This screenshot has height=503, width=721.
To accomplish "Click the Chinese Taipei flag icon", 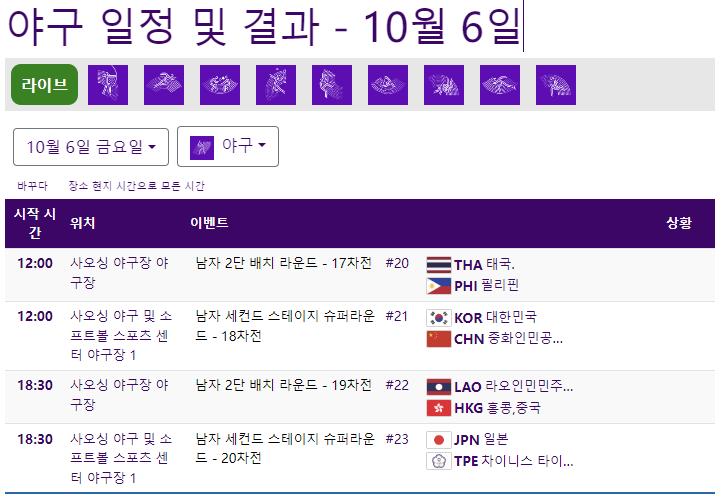I will pyautogui.click(x=439, y=461).
